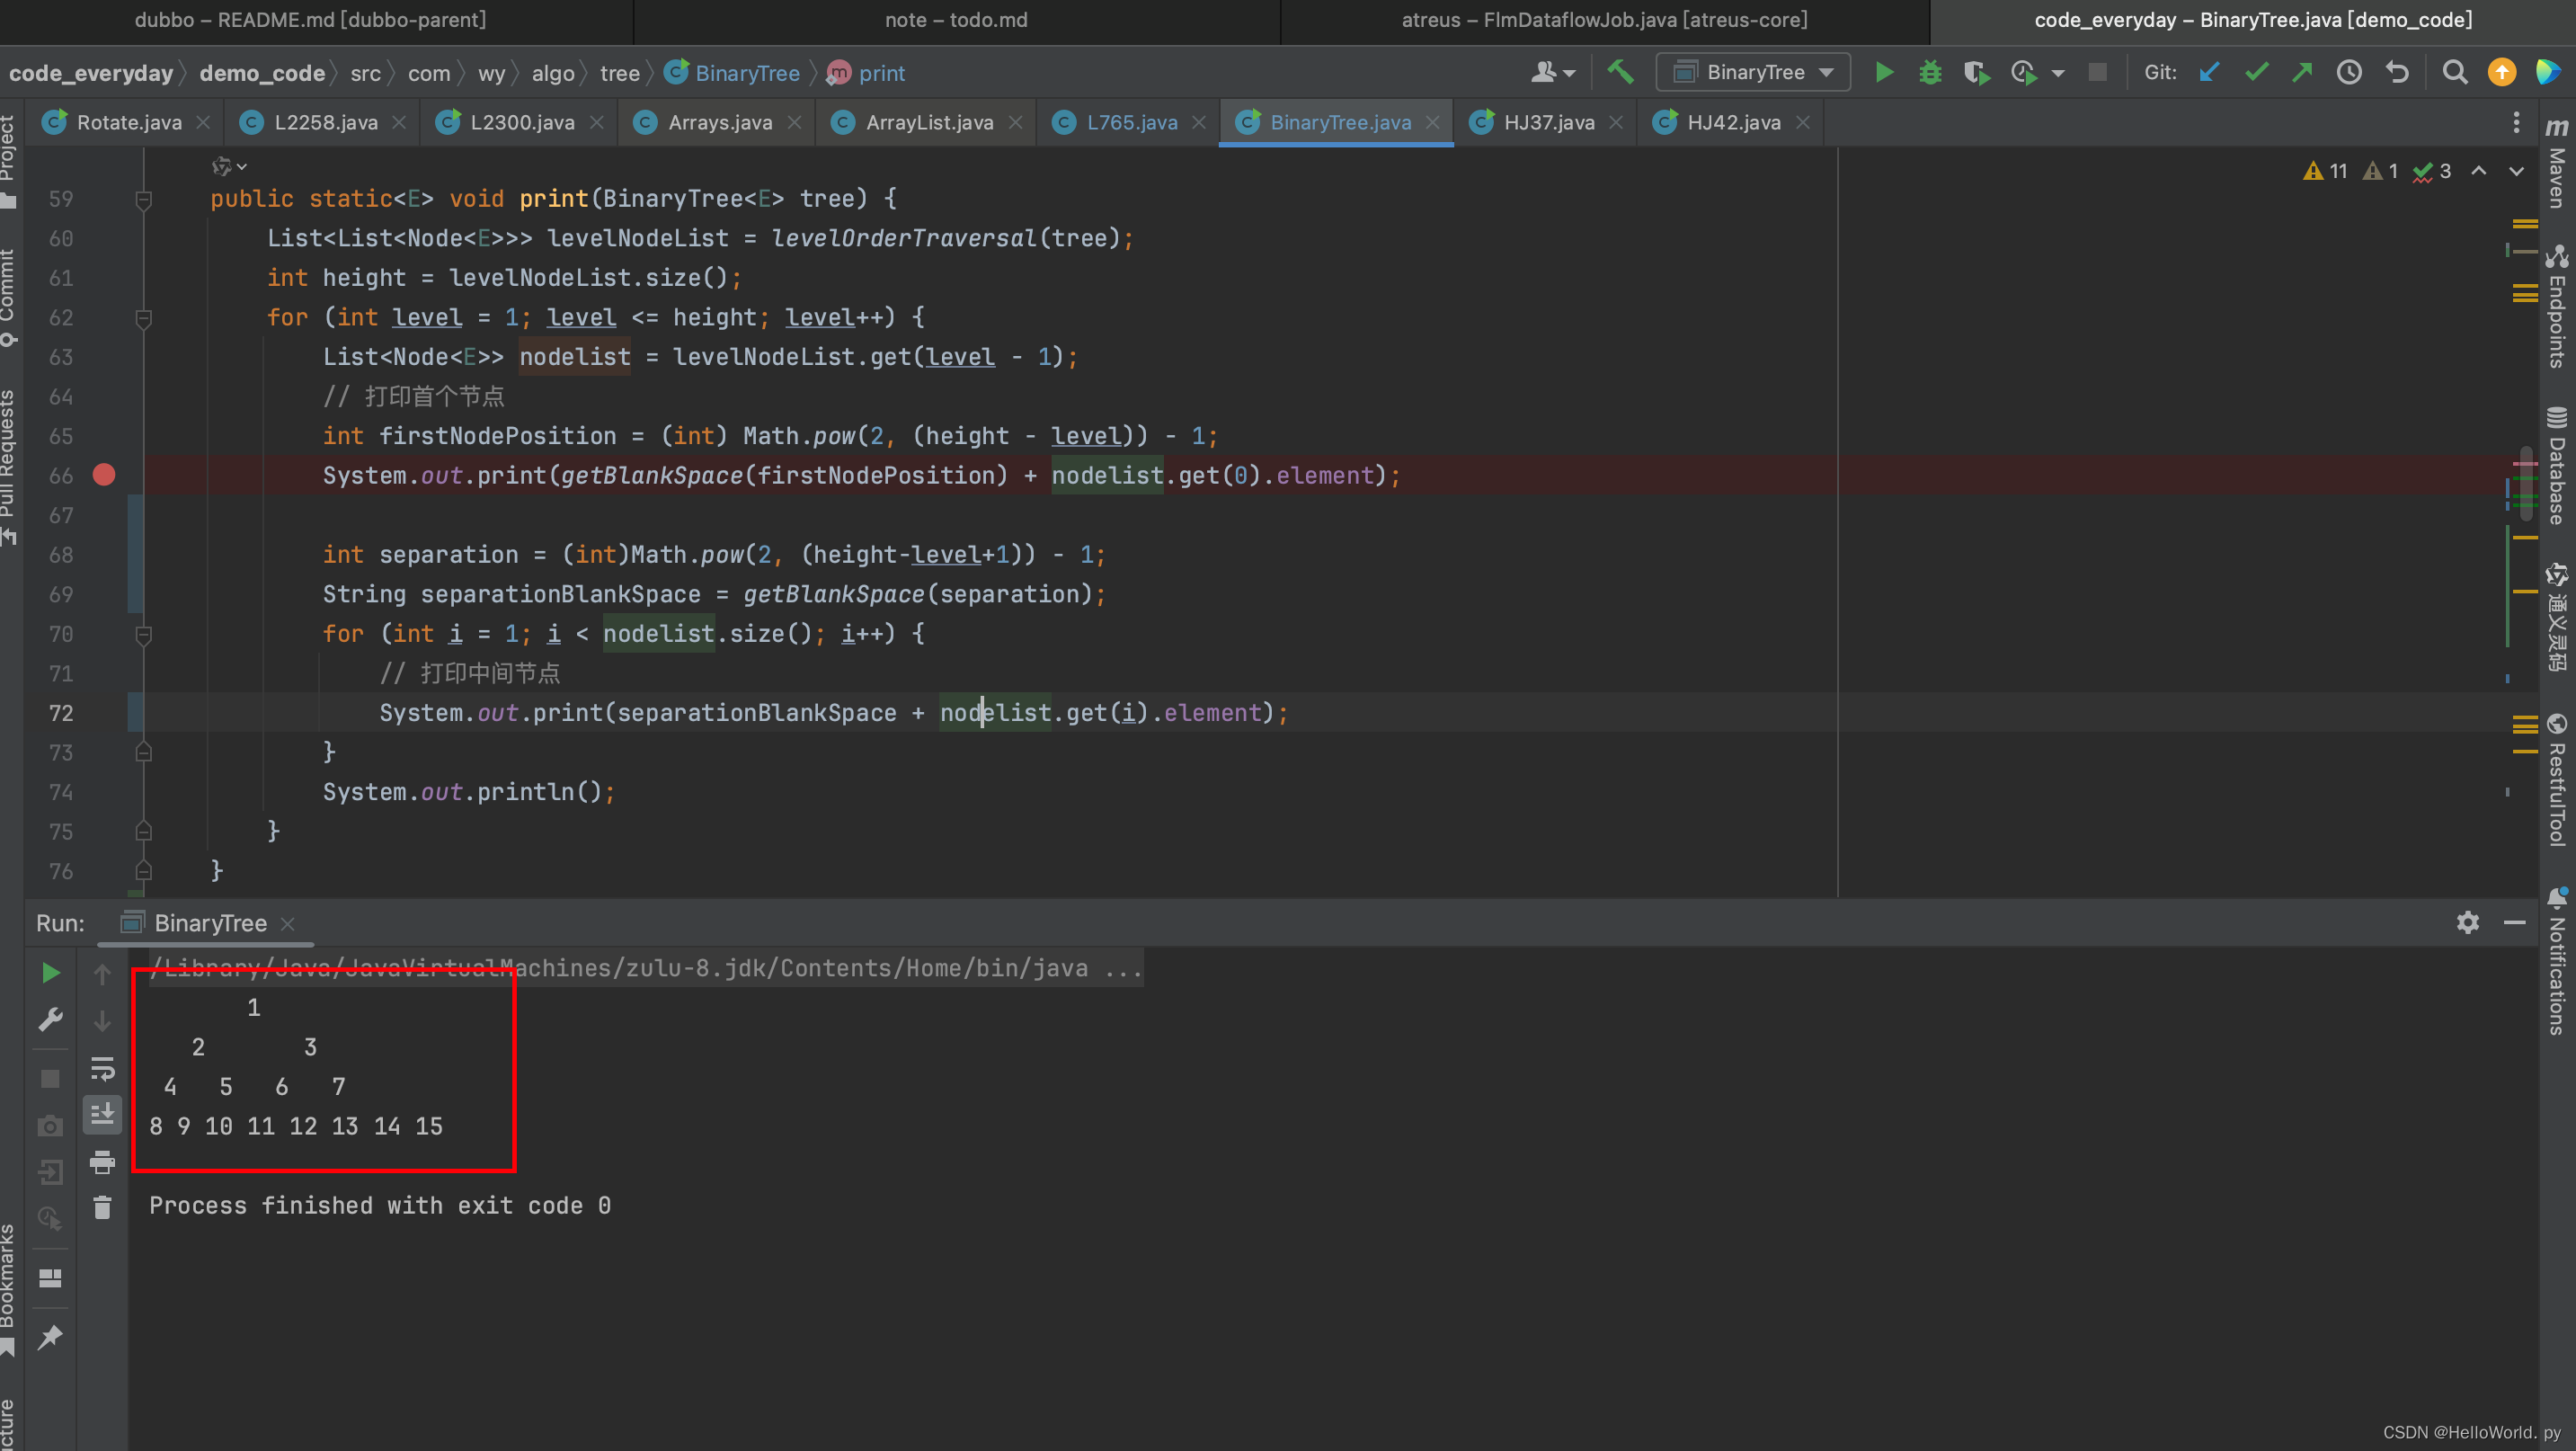Open the Maven tool window
2576x1451 pixels.
coord(2557,164)
